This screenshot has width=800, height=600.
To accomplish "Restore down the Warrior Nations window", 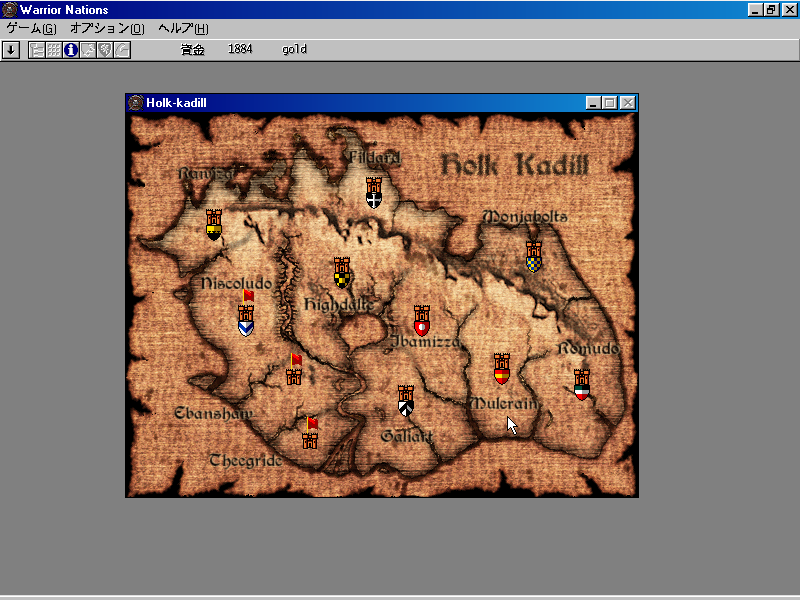I will (771, 10).
